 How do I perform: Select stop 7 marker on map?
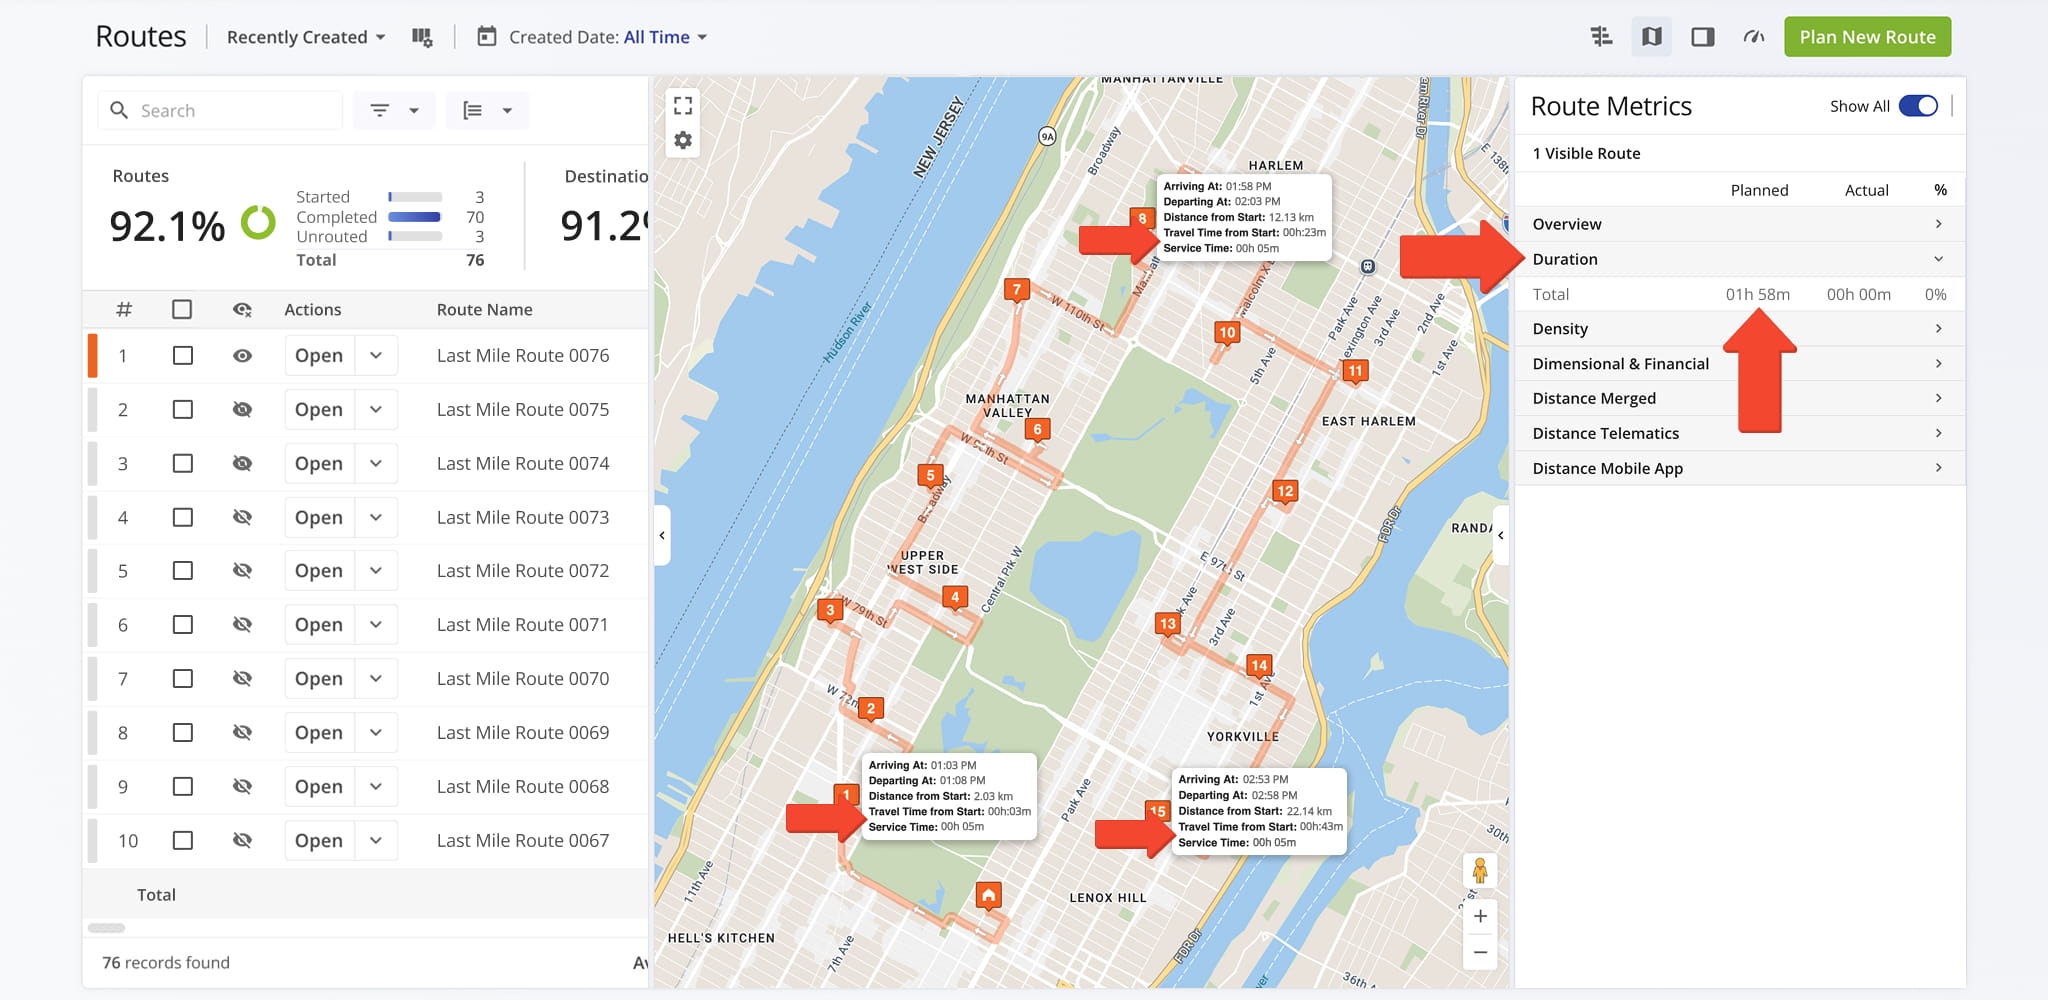click(1016, 291)
